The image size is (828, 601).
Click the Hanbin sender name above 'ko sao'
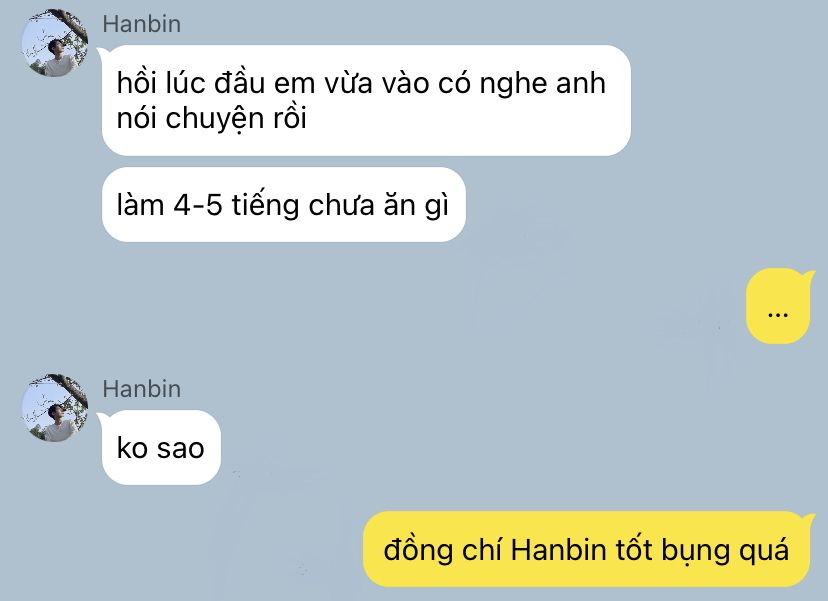[x=142, y=389]
